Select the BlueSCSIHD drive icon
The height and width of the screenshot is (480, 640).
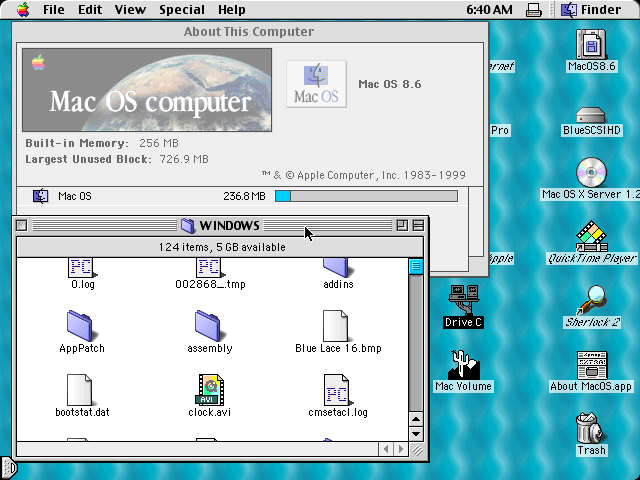point(591,115)
